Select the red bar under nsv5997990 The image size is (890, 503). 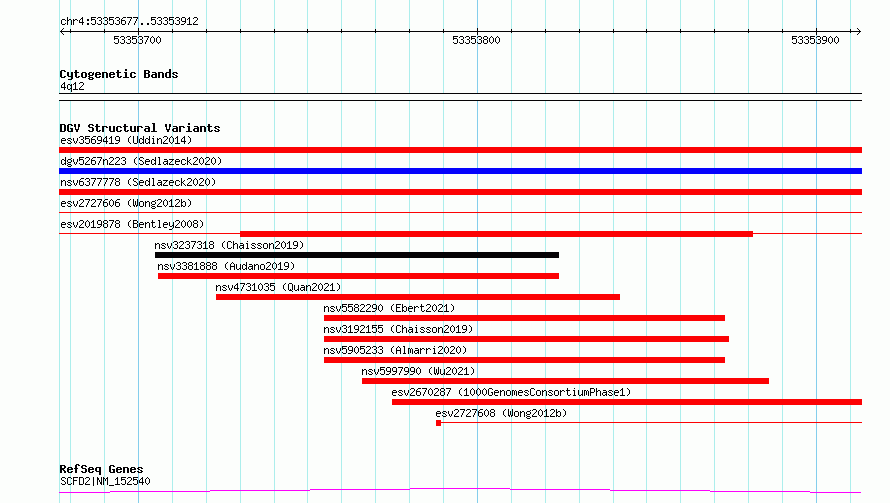tap(565, 381)
